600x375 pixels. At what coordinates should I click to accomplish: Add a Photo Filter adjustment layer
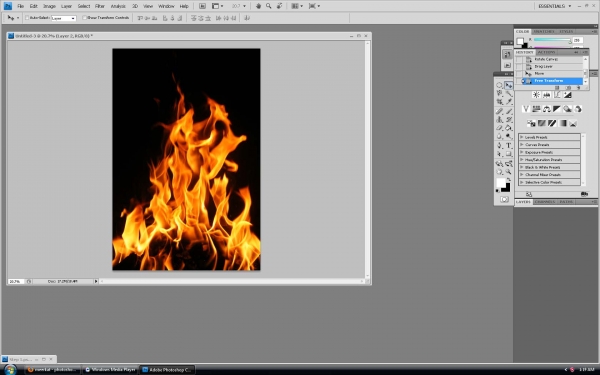coord(567,109)
